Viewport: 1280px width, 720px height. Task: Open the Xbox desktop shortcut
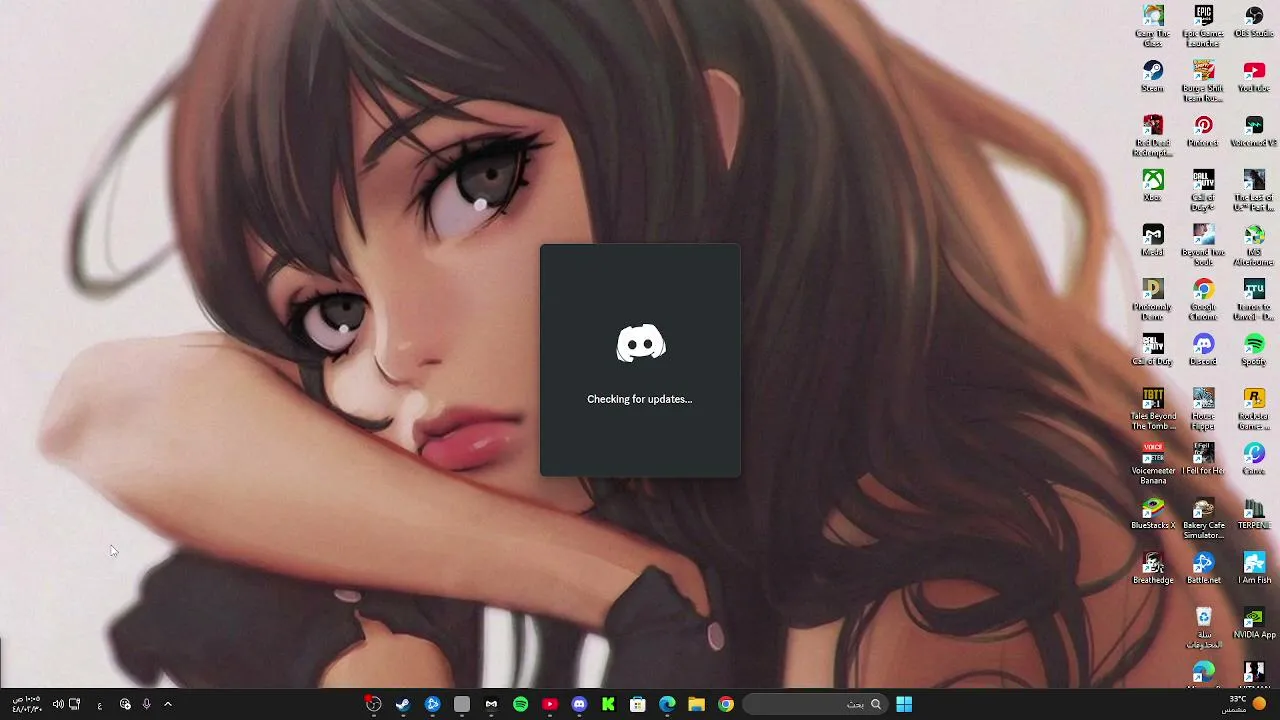click(x=1153, y=186)
